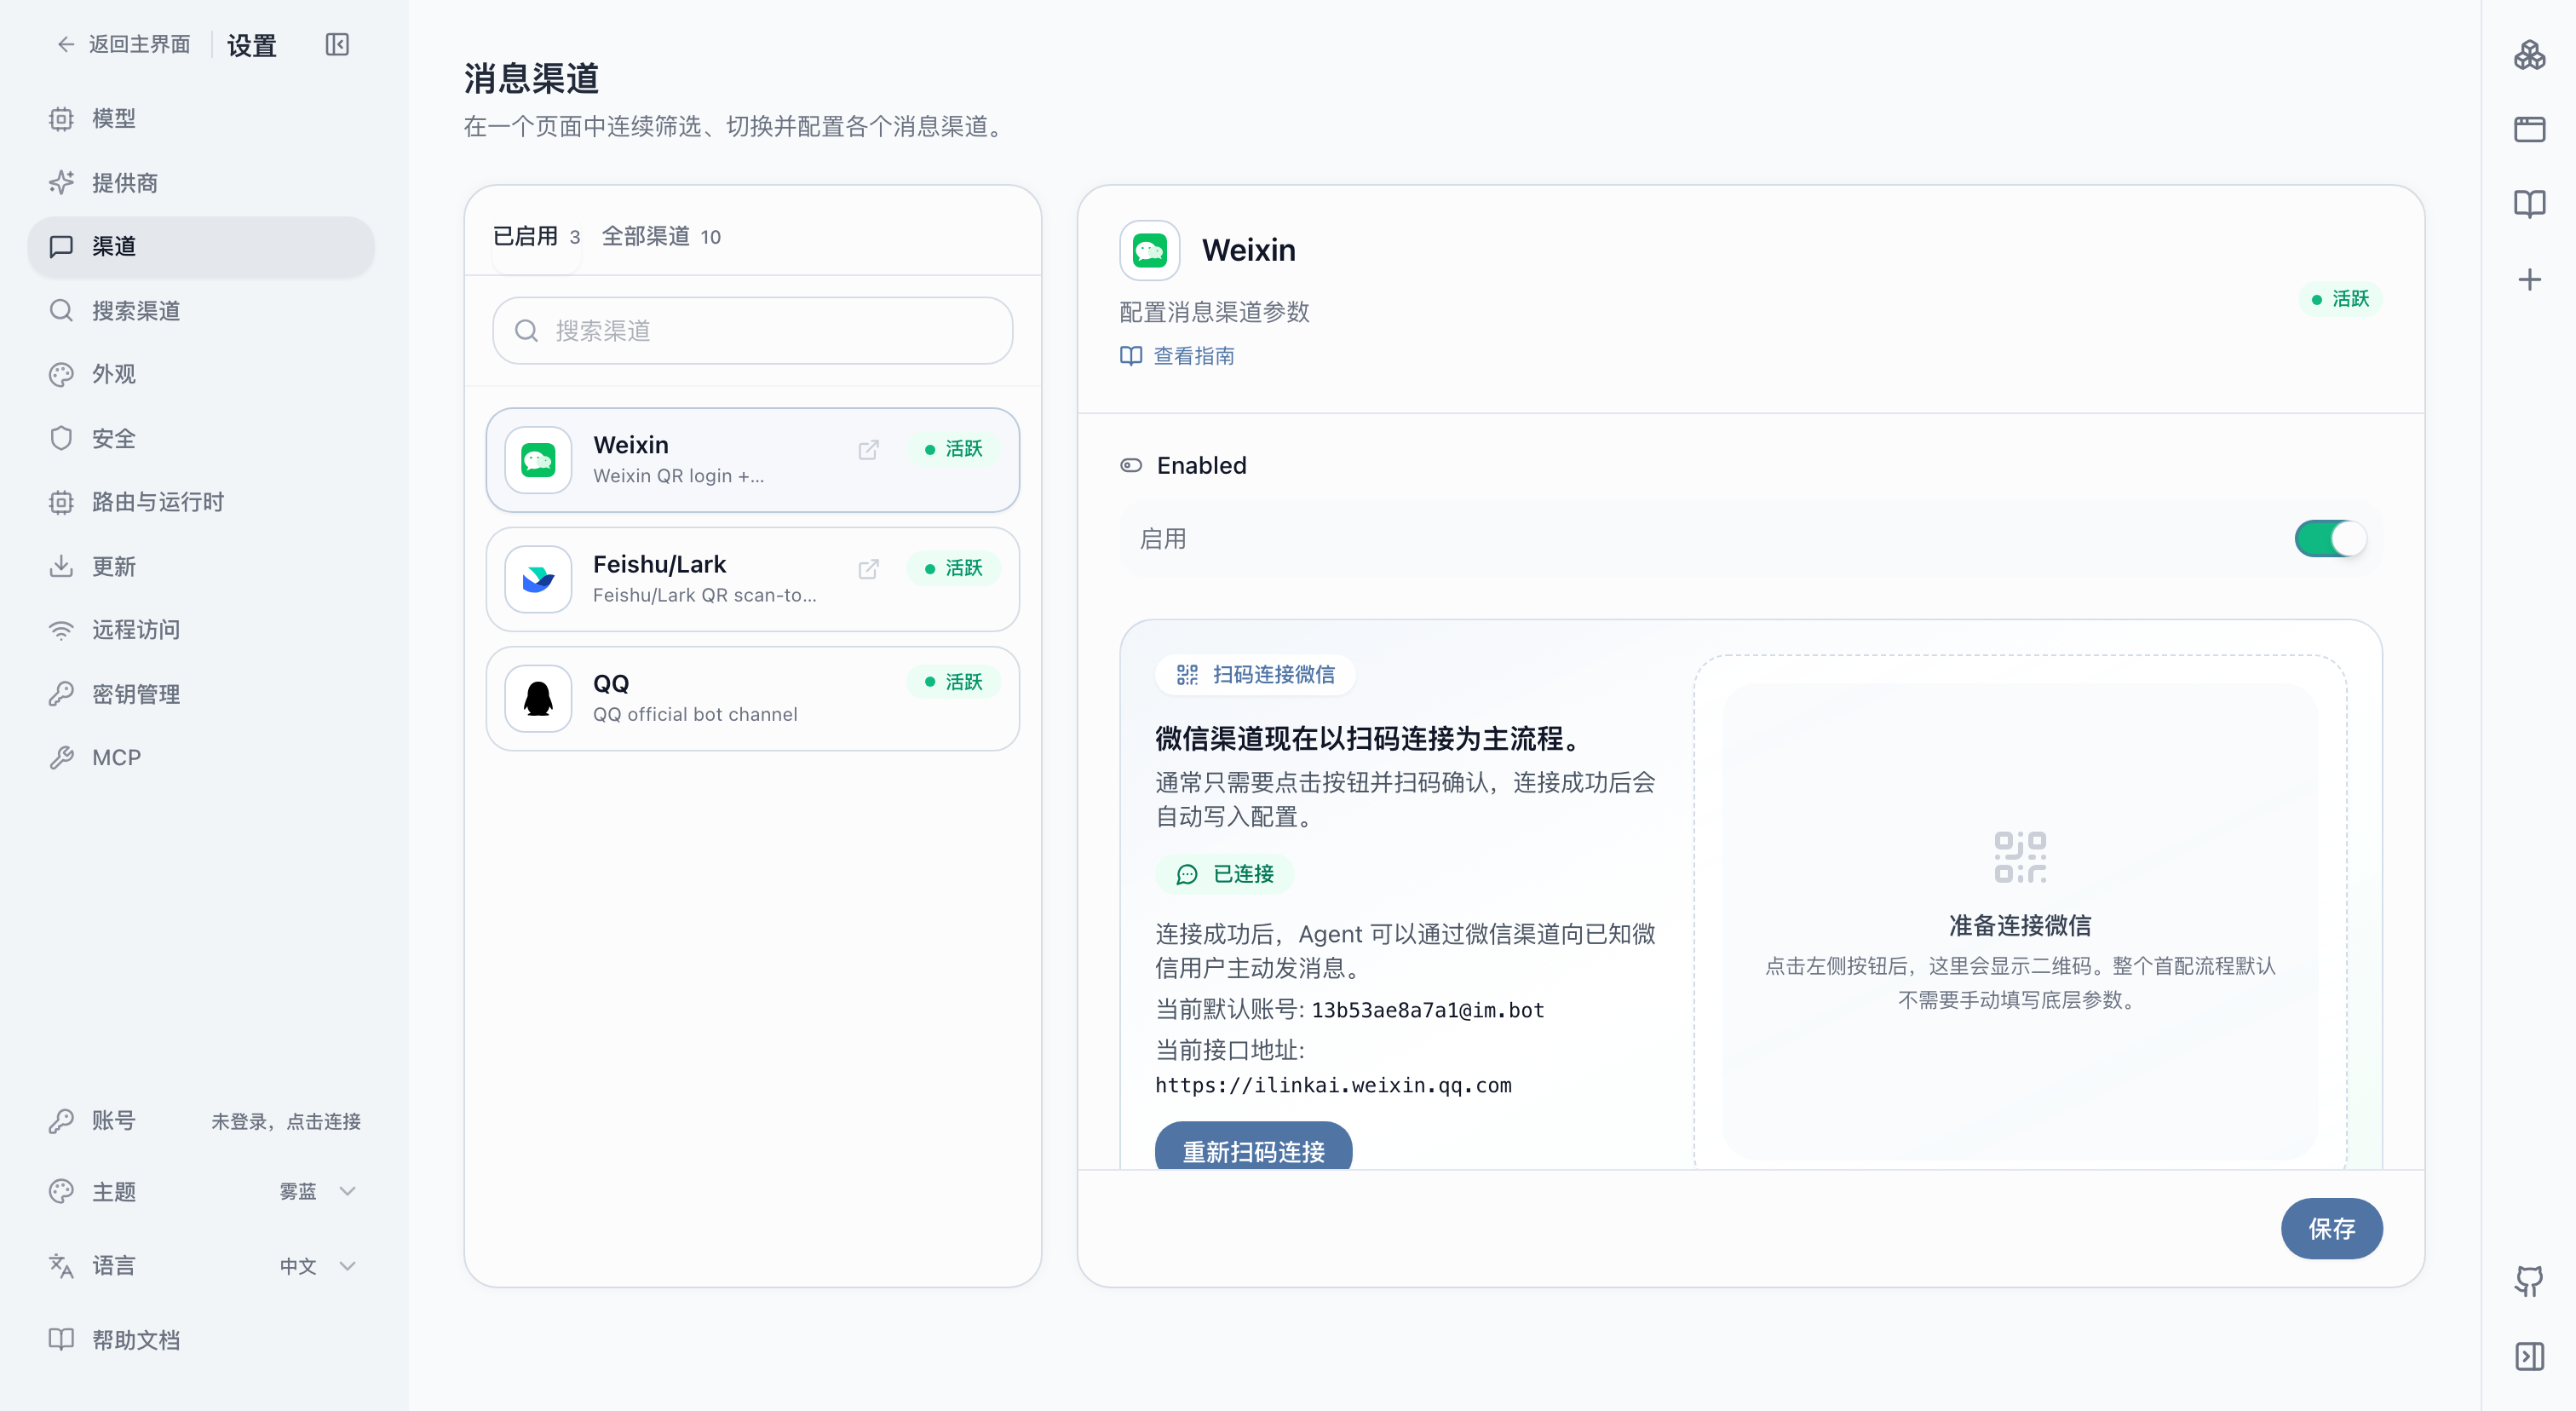Switch to the 全部渠道 tab
2576x1411 pixels.
click(660, 237)
